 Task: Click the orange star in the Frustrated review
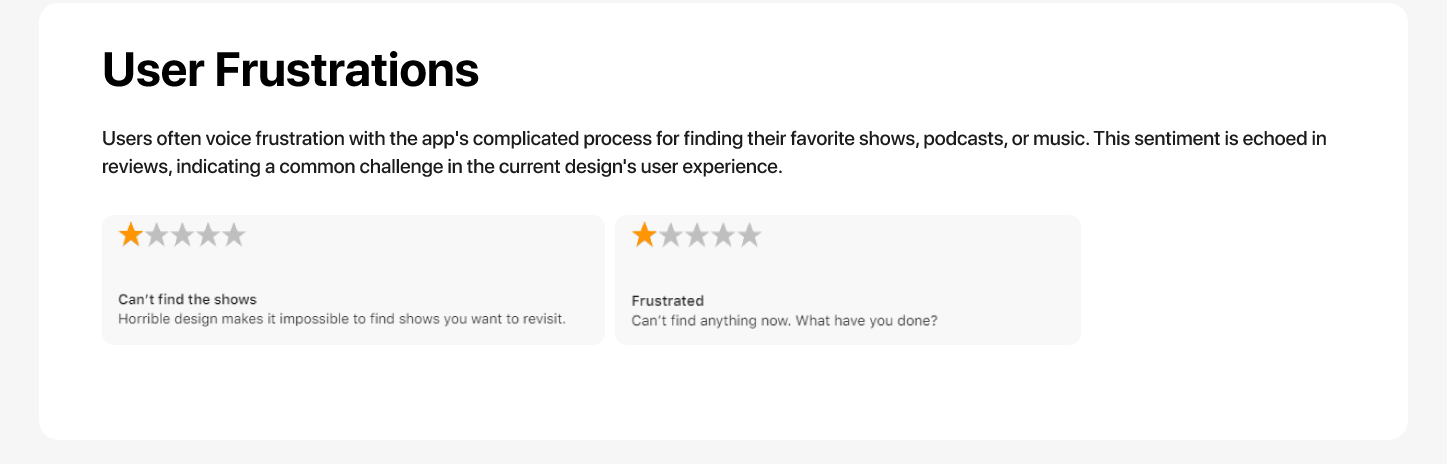click(x=645, y=236)
